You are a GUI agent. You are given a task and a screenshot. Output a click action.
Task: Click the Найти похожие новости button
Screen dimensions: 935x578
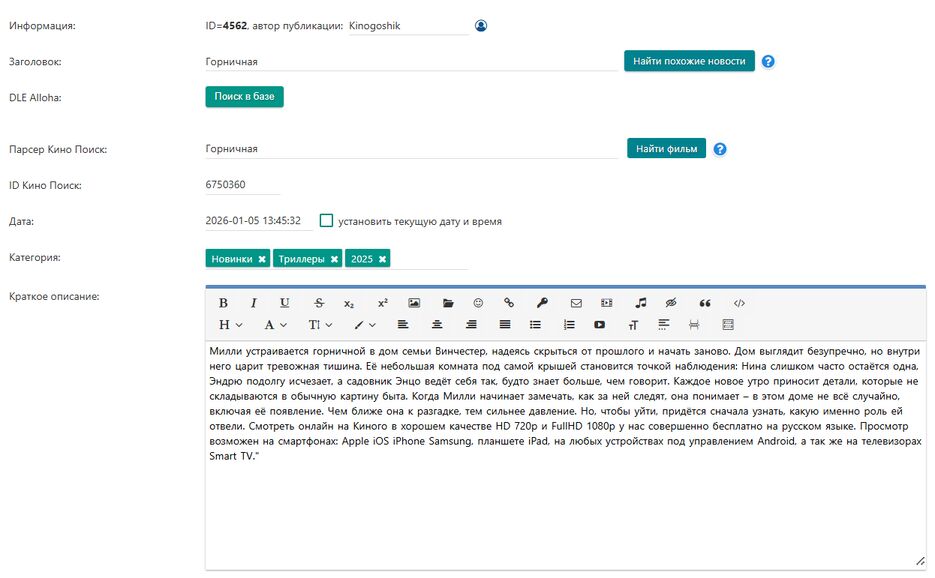click(689, 61)
